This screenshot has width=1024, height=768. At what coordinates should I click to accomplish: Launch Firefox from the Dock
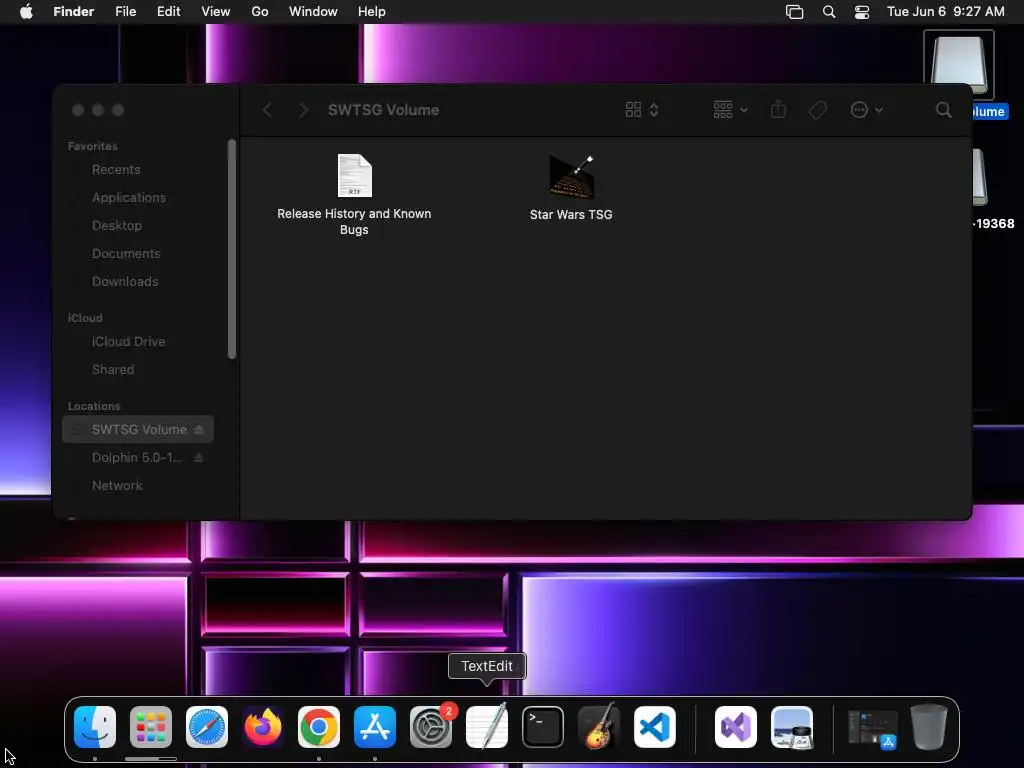263,727
